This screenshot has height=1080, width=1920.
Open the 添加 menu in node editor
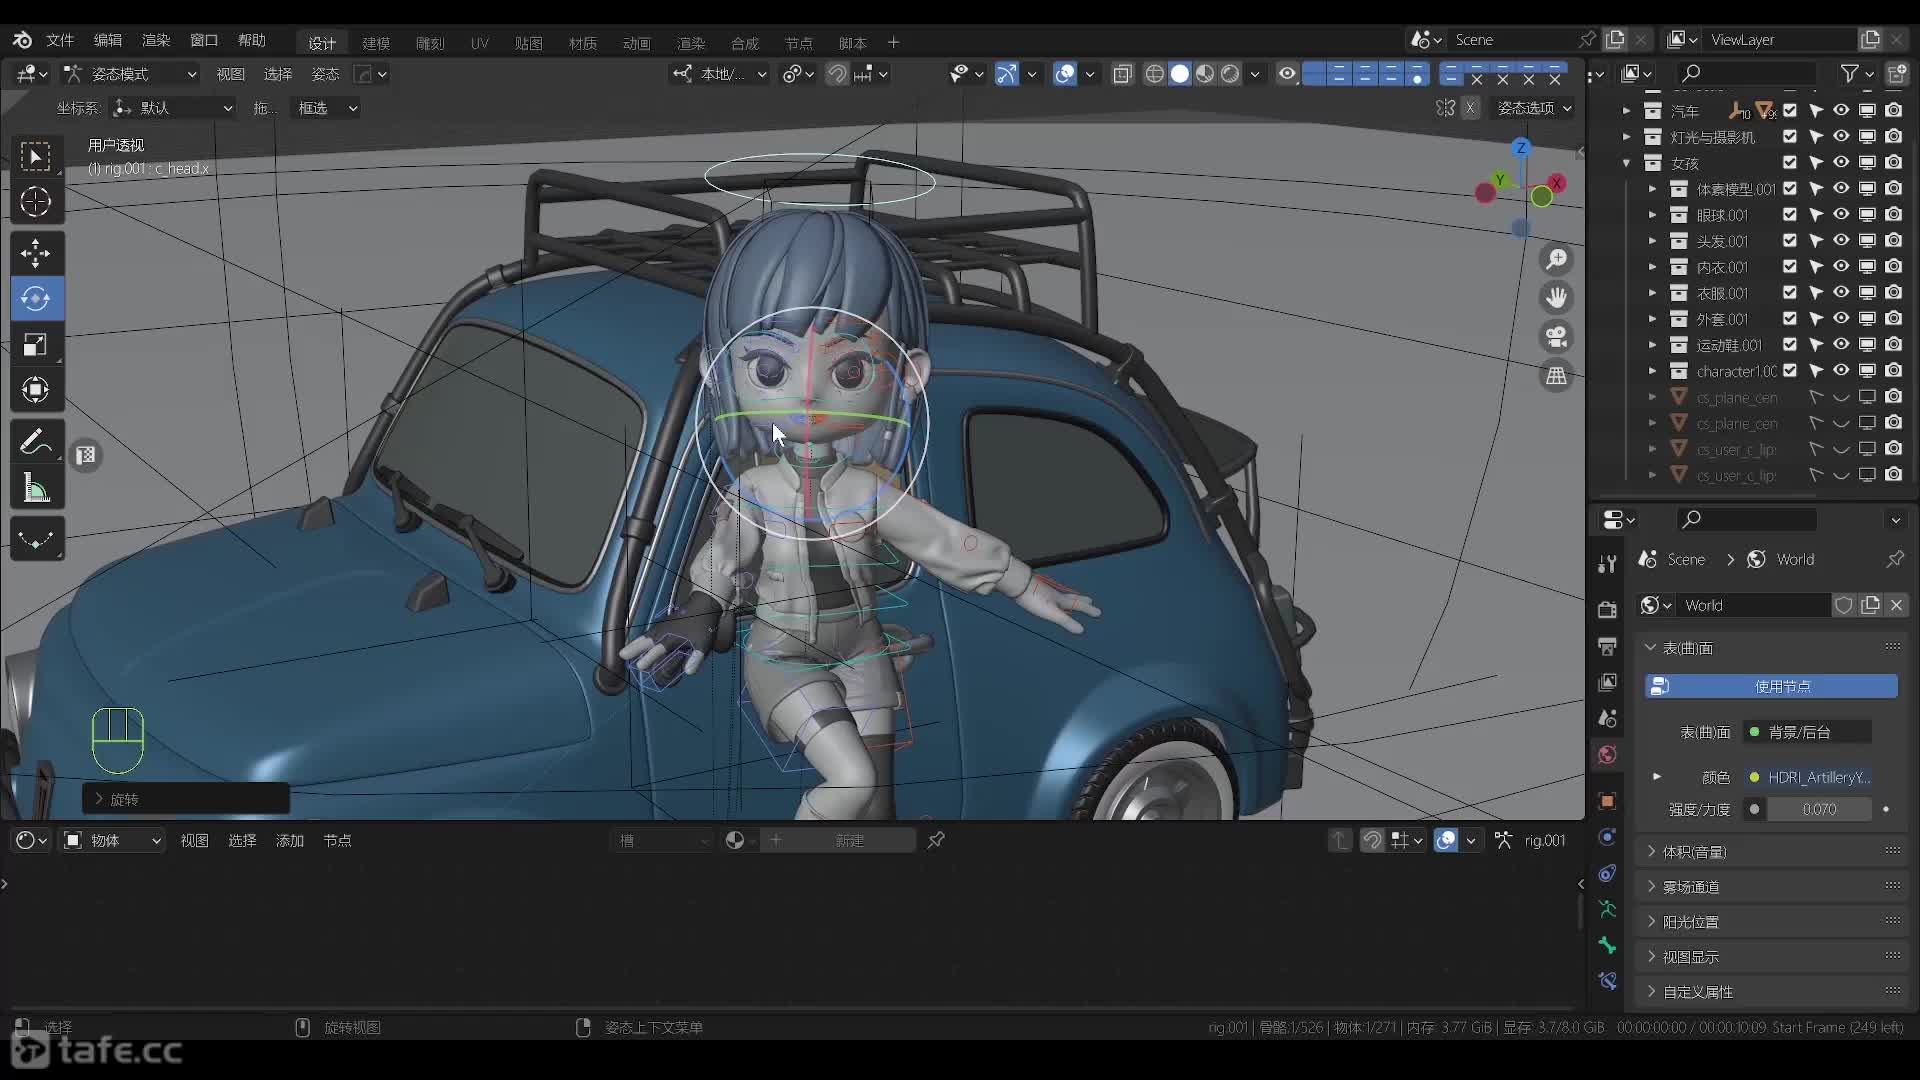[290, 841]
